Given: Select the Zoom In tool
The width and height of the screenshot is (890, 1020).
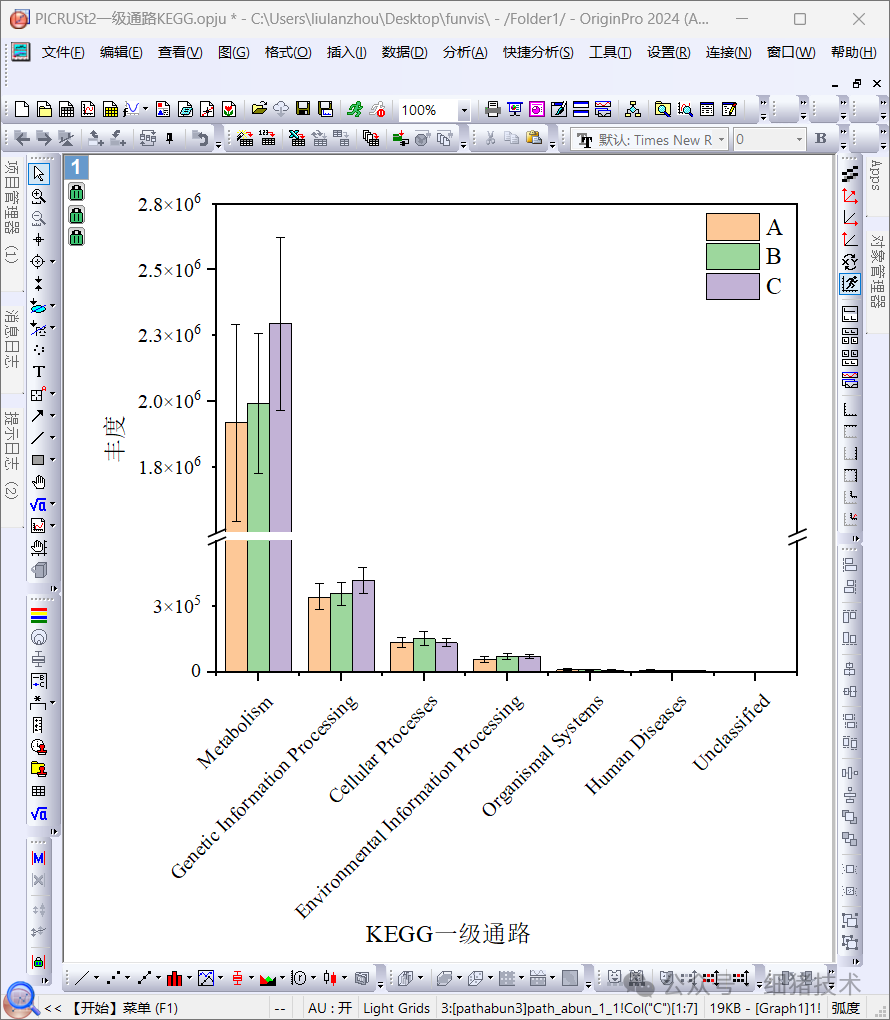Looking at the screenshot, I should [38, 196].
